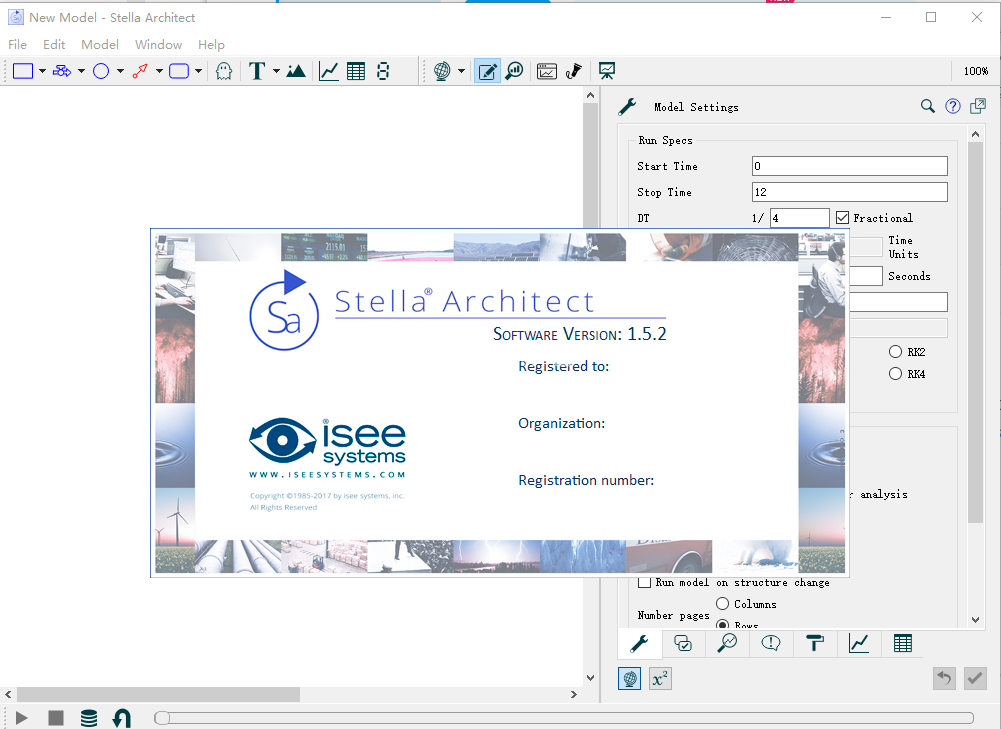Open the Model menu
Viewport: 1001px width, 729px height.
[100, 45]
